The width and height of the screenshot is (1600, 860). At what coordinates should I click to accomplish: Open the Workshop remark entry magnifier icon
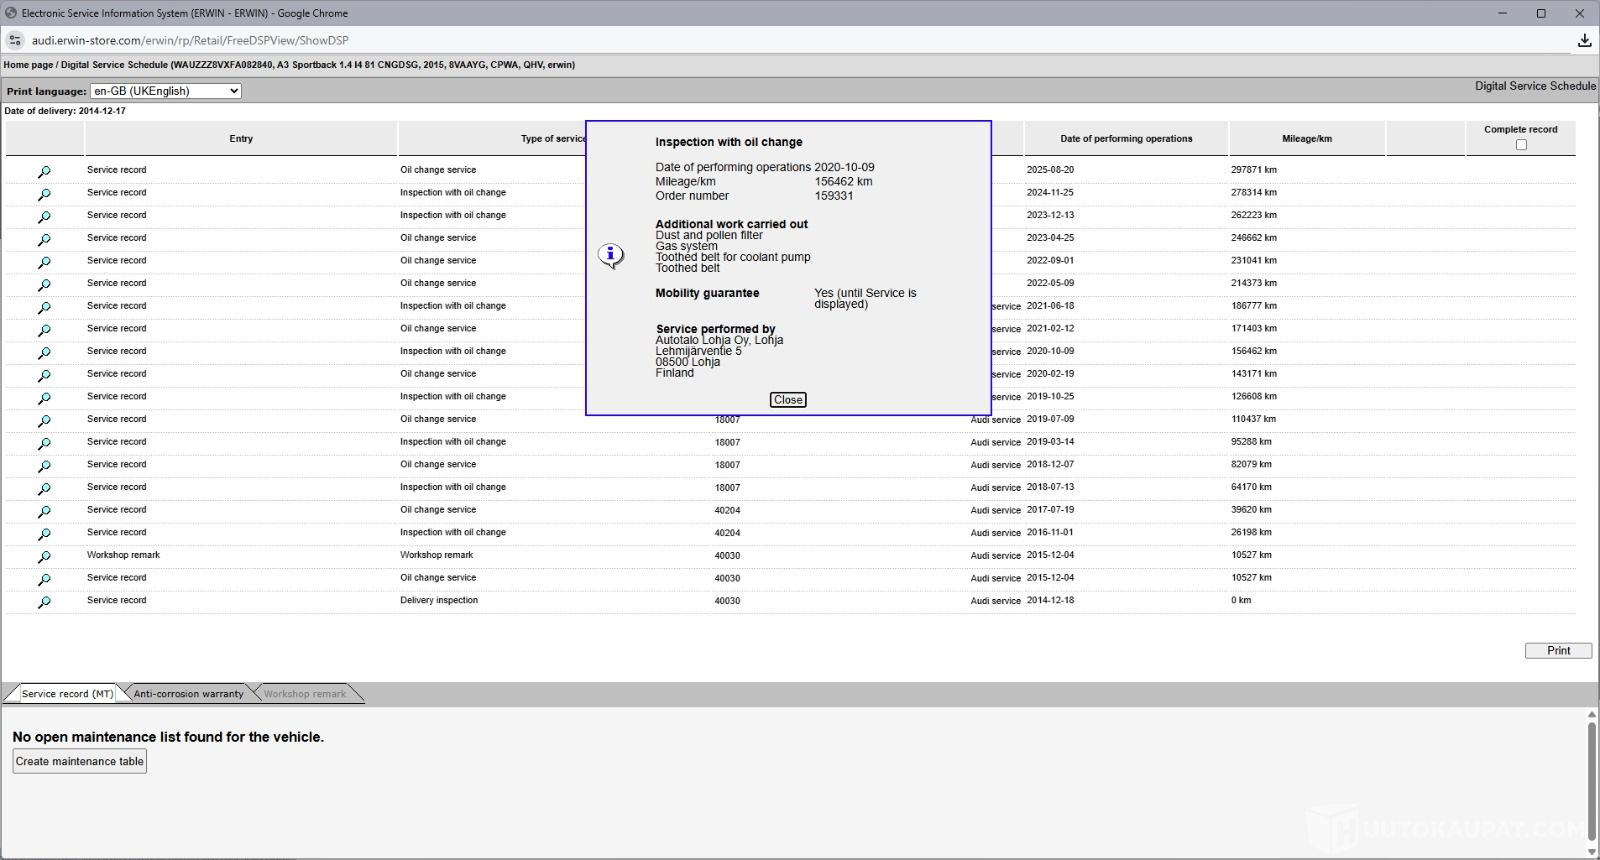(44, 557)
